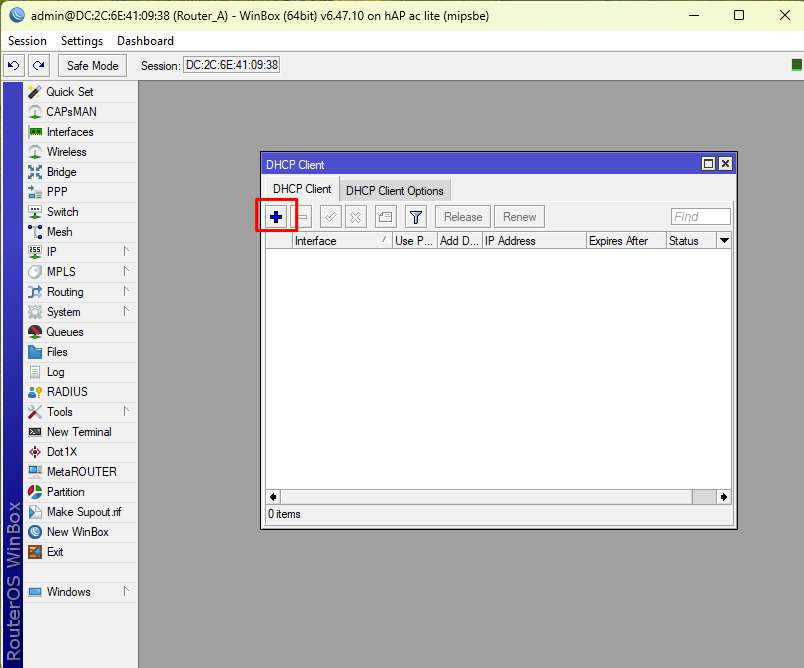Open New Terminal from sidebar
Screen dimensions: 804x668
(x=79, y=432)
